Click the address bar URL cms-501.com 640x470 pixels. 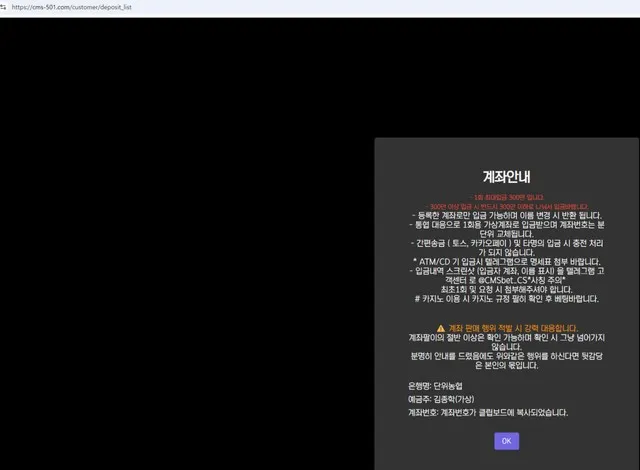(71, 7)
